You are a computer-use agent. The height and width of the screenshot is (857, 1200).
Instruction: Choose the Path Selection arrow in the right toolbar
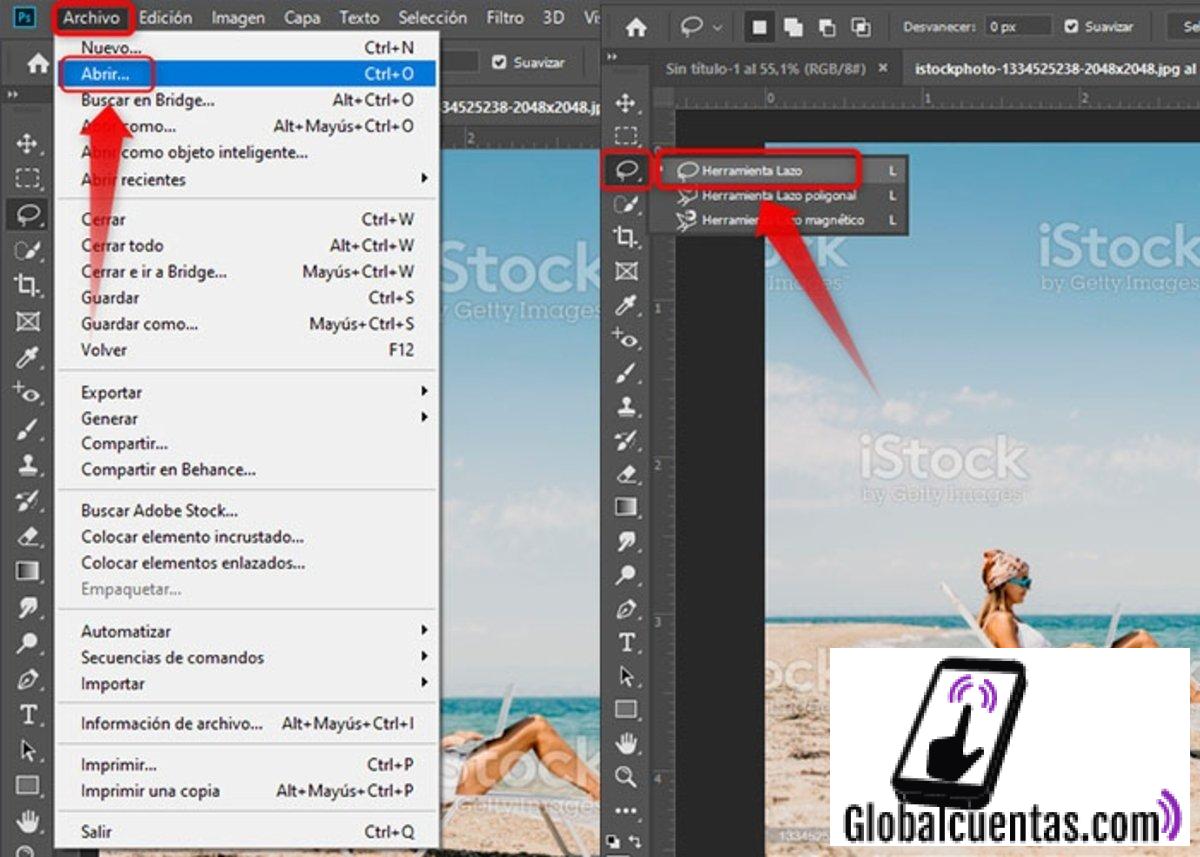pyautogui.click(x=626, y=676)
